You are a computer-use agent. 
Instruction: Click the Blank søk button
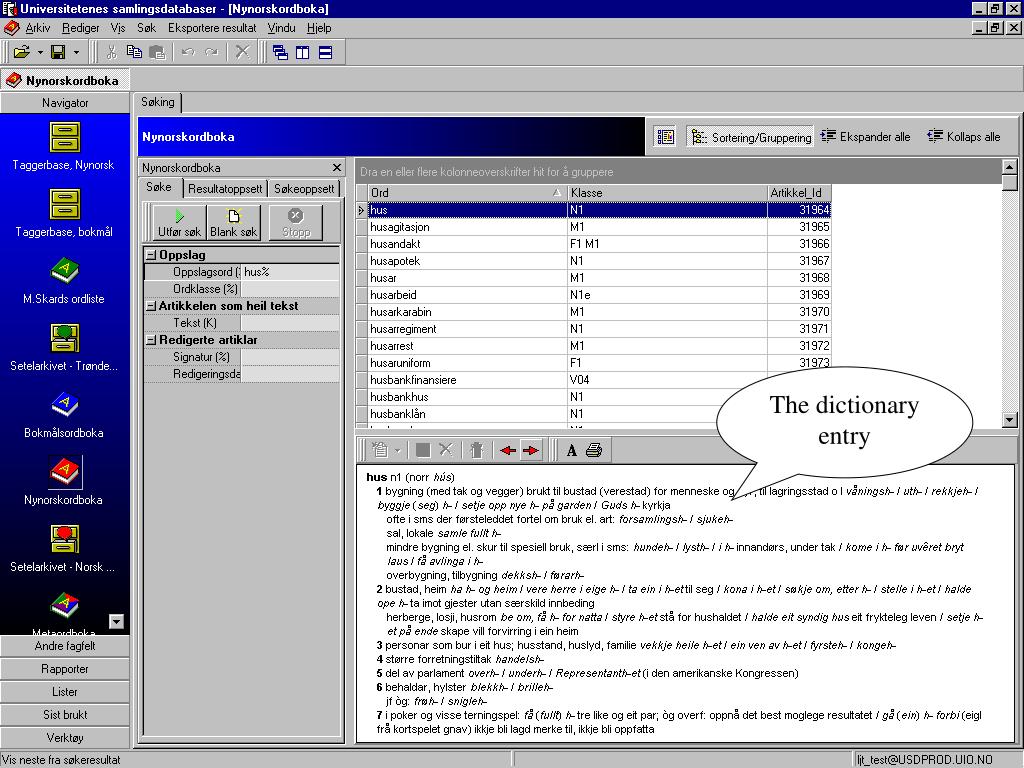pos(234,223)
